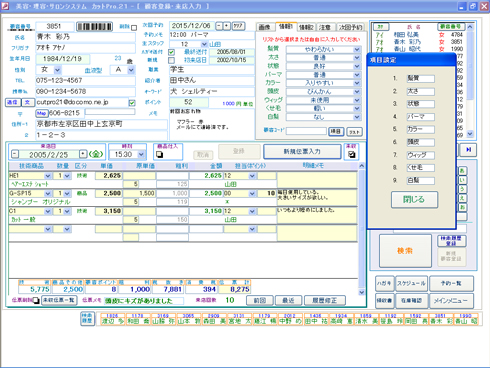This screenshot has width=490, height=368.
Task: Click the Map button beside postal code
Action: (x=41, y=113)
